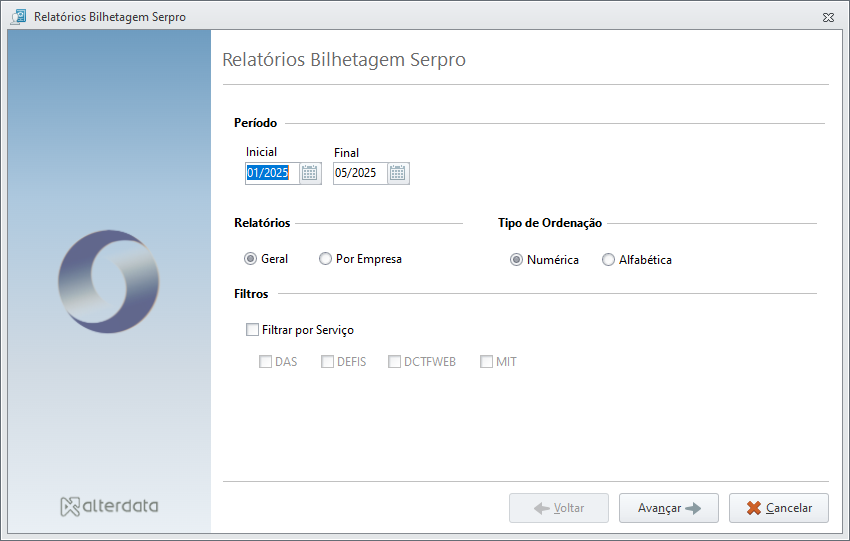Click the Filtros section heading

pos(251,294)
